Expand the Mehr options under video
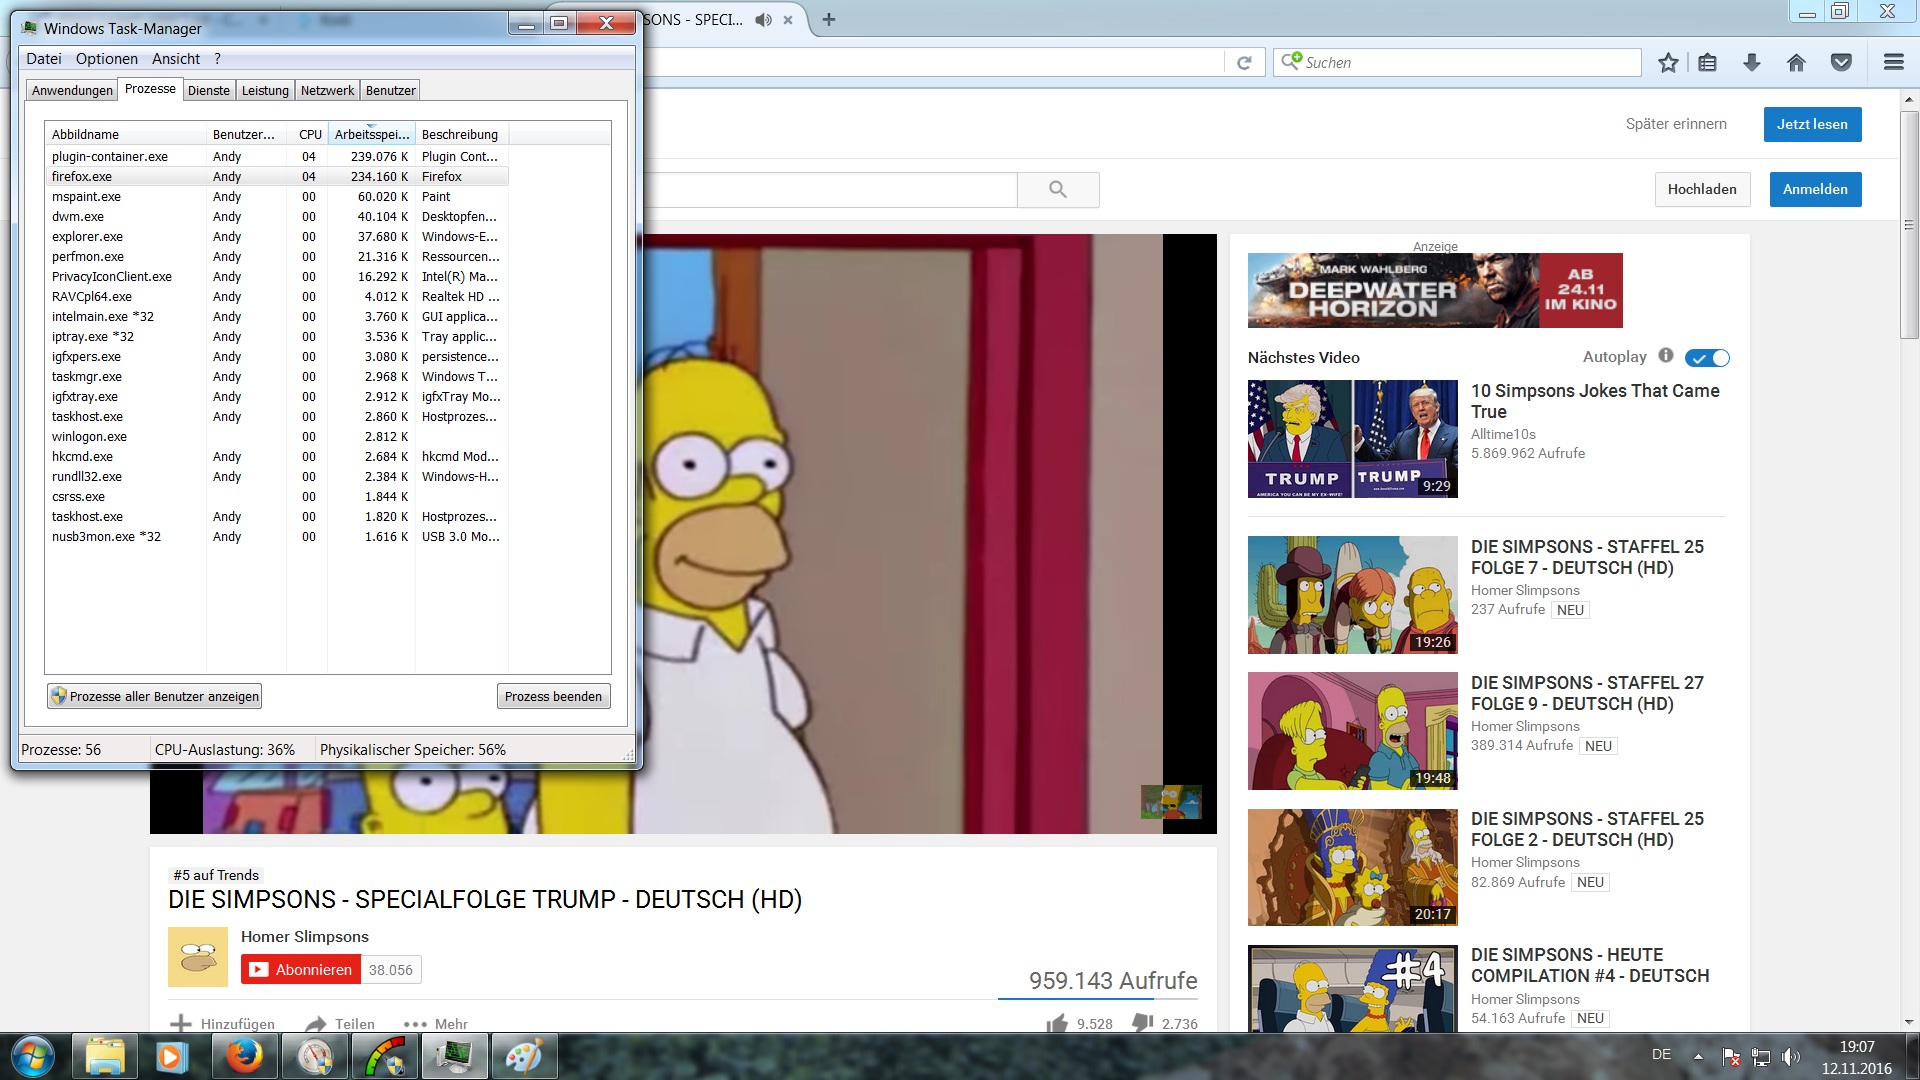 (x=436, y=1024)
